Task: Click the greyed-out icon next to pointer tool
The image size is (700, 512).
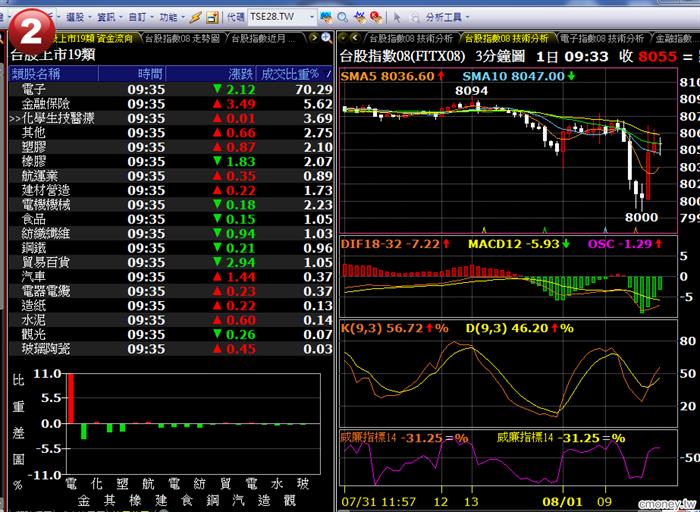Action: (414, 17)
